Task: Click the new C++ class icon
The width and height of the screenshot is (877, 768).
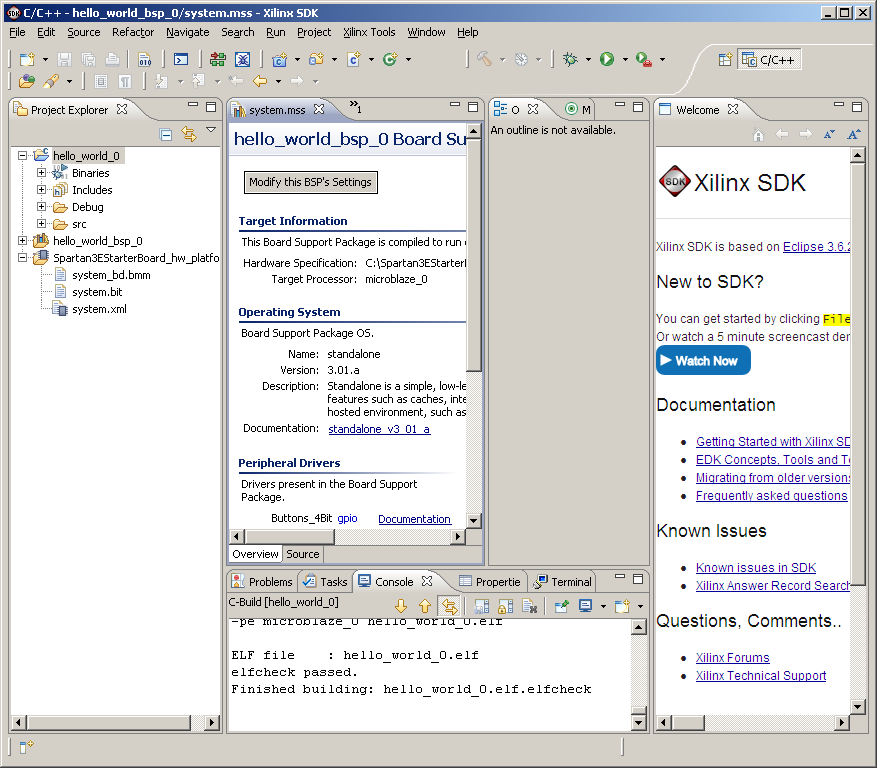Action: pyautogui.click(x=390, y=59)
